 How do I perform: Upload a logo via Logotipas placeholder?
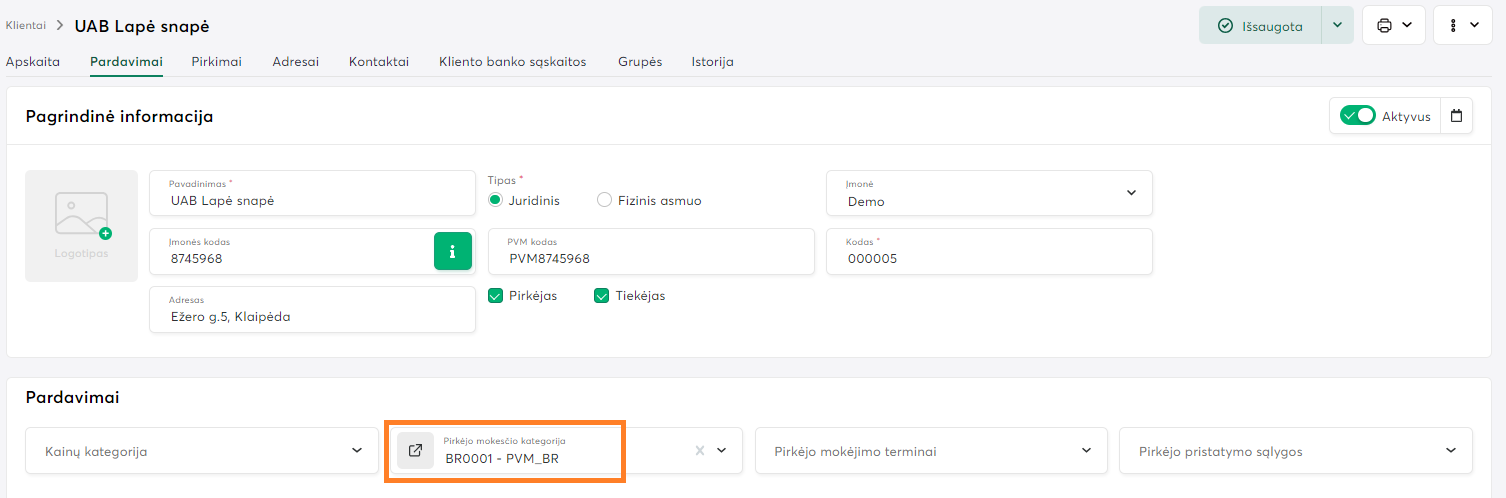[x=81, y=226]
